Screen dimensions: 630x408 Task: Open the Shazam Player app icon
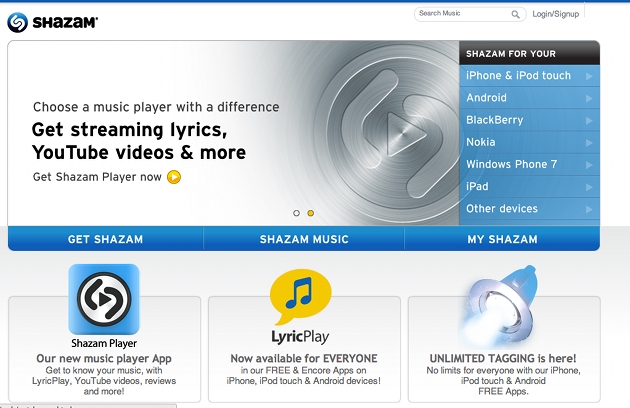coord(104,298)
